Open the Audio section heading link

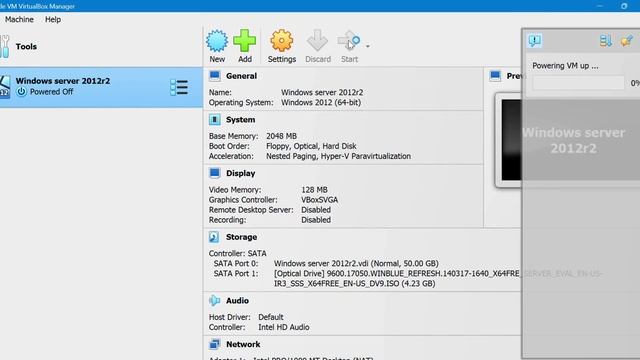click(237, 300)
